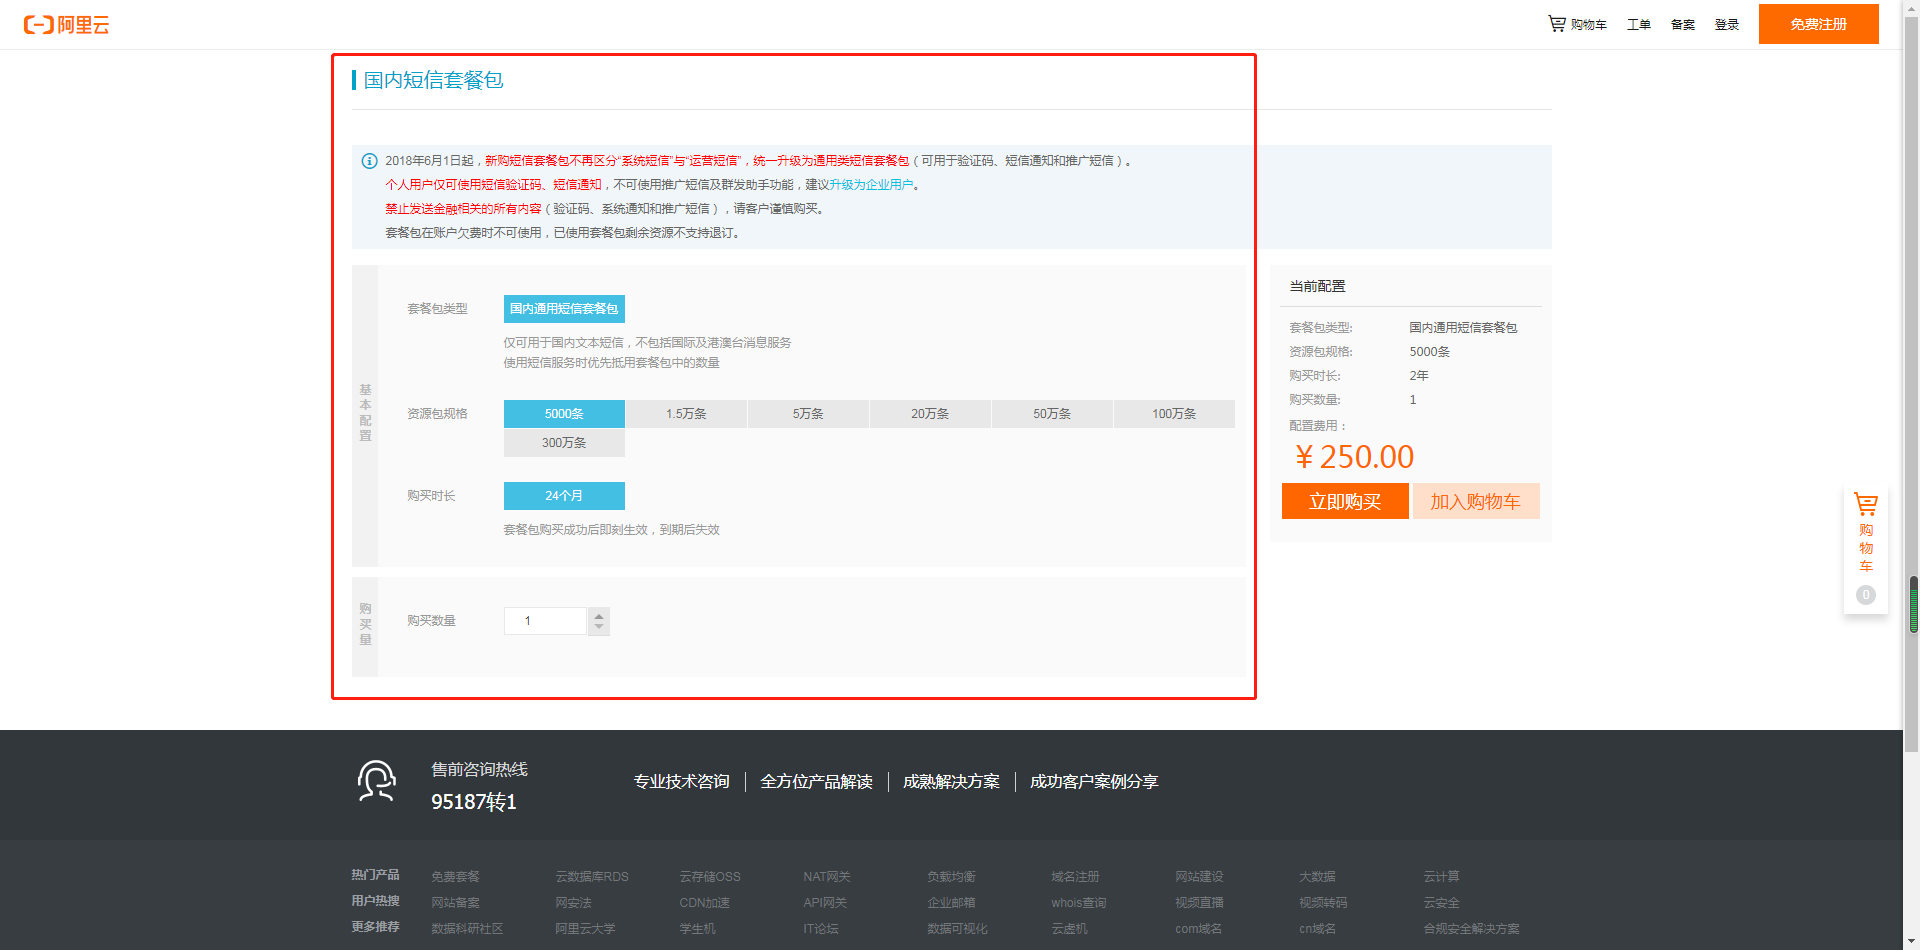Click the 立即购买 button
This screenshot has width=1920, height=950.
pyautogui.click(x=1345, y=501)
